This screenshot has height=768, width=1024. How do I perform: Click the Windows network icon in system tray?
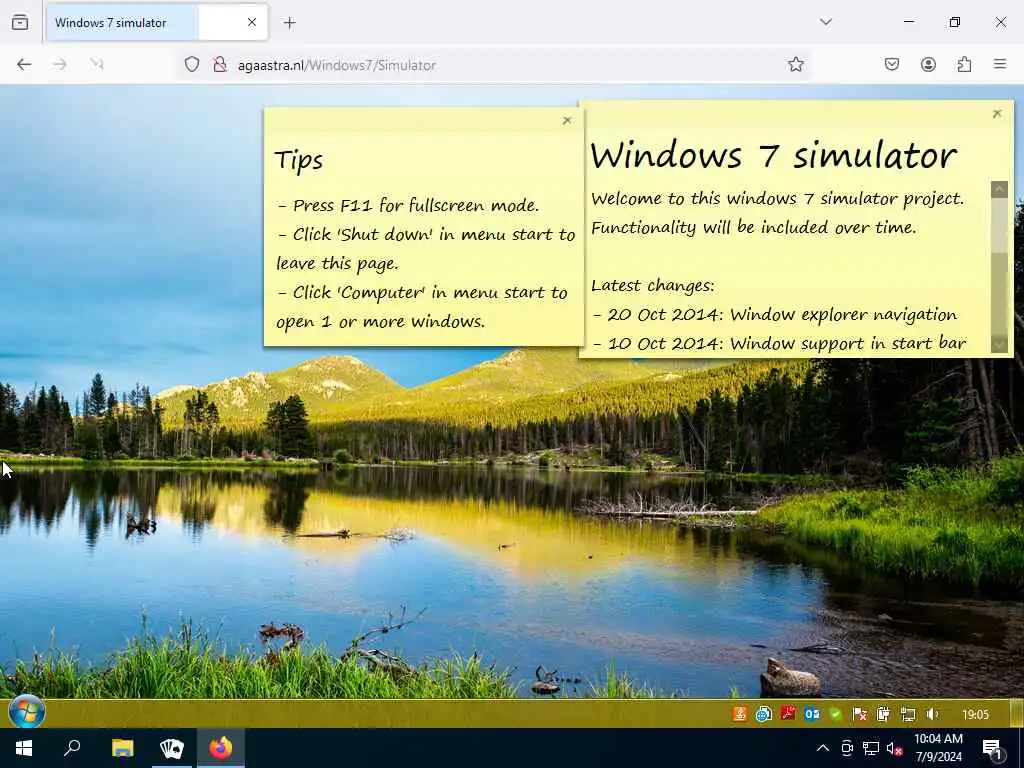click(871, 748)
